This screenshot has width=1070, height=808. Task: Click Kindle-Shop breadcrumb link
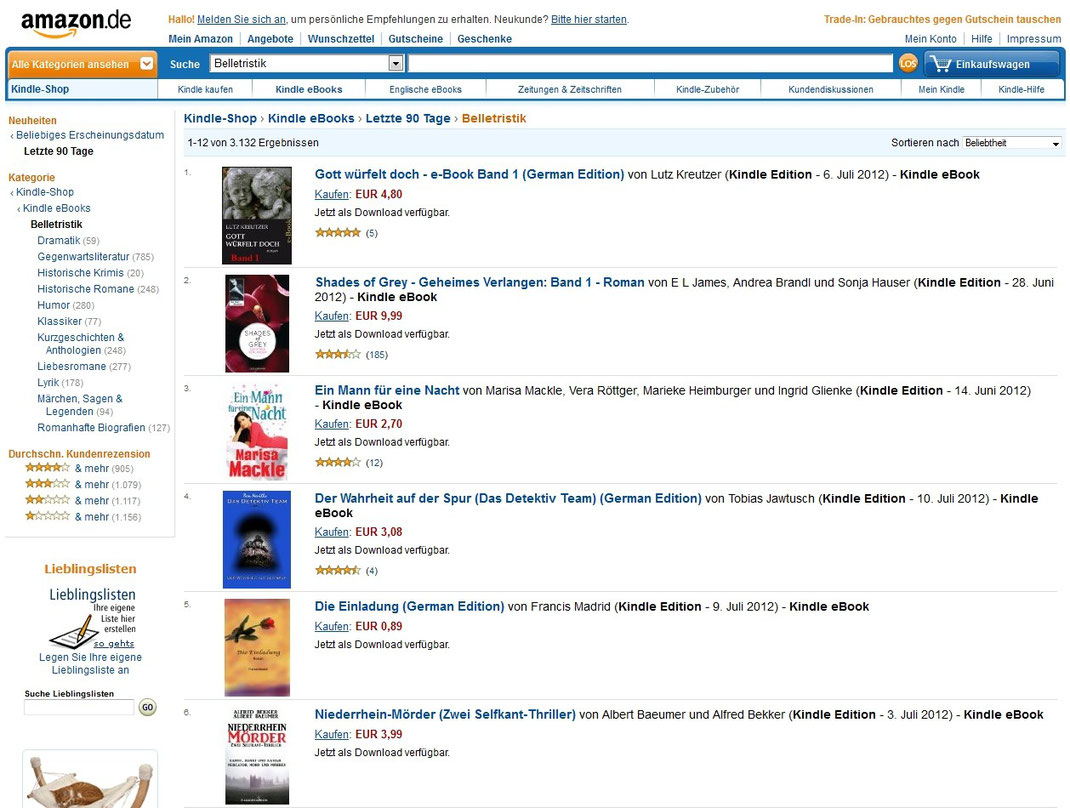(220, 118)
